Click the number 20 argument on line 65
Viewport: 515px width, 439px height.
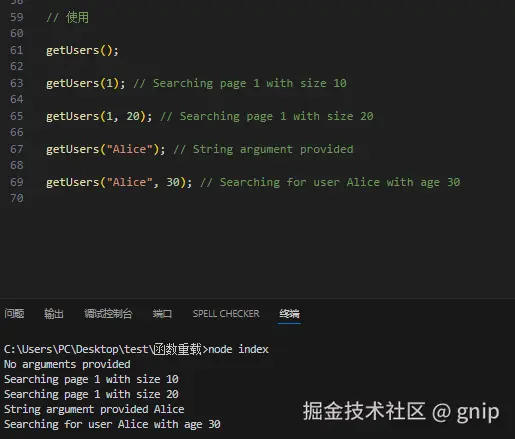pos(133,116)
